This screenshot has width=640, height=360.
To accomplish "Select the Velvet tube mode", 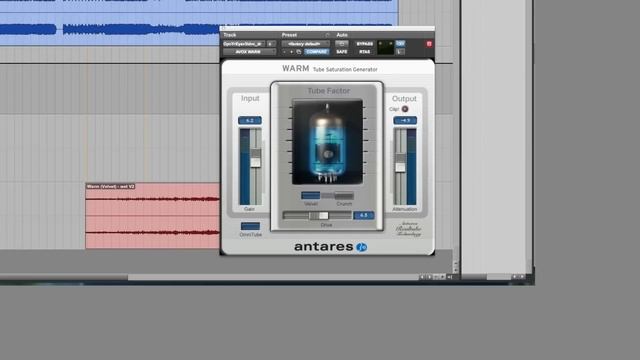I will click(311, 196).
